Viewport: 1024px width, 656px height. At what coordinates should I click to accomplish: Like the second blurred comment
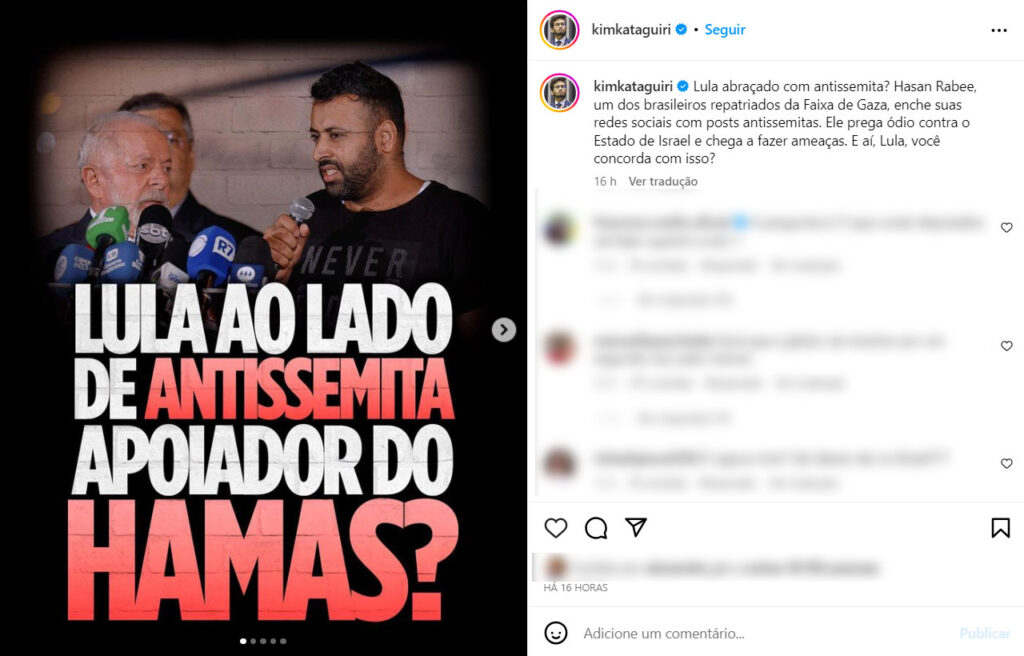coord(1006,346)
